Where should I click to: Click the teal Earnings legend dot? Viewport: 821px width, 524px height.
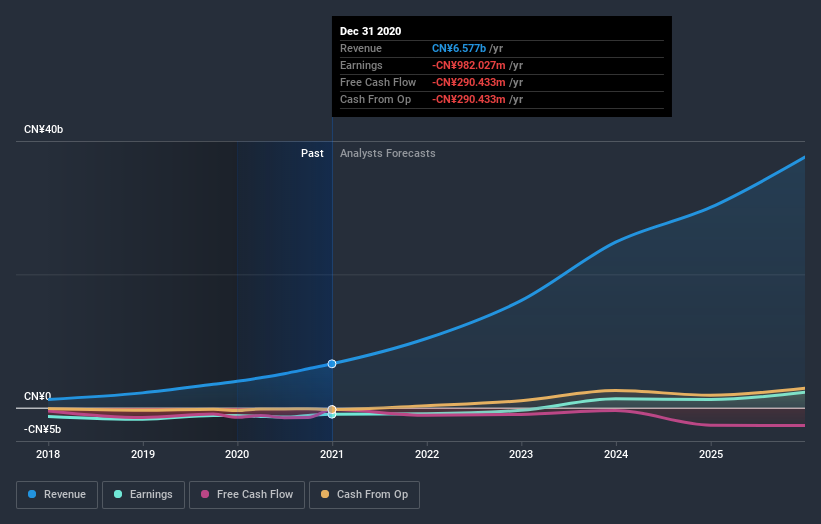click(x=118, y=494)
